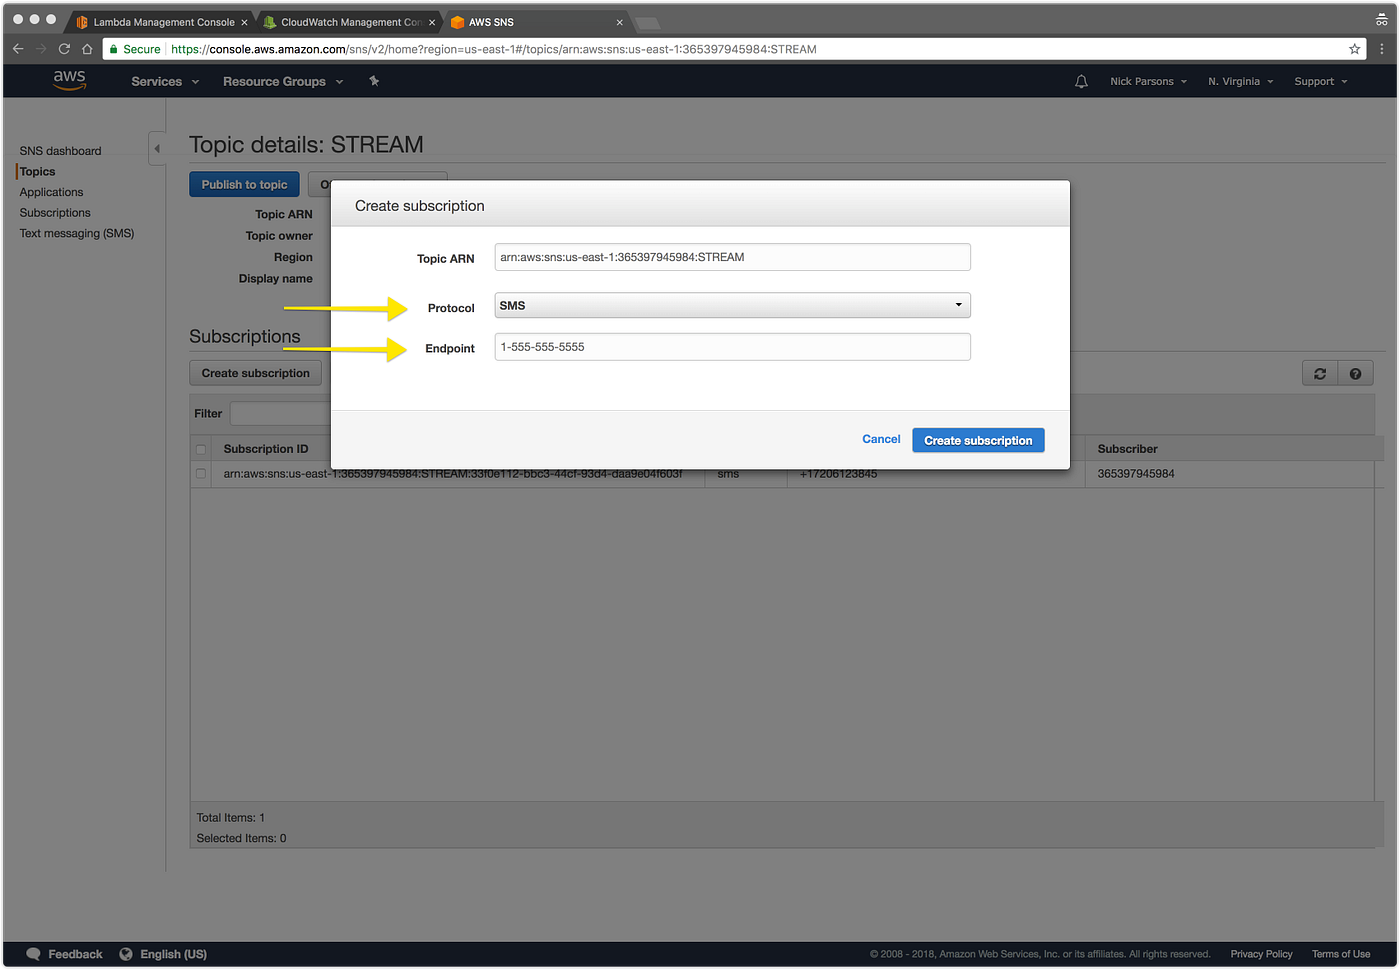The height and width of the screenshot is (970, 1400).
Task: Open the Text messaging (SMS) sidebar item
Action: point(77,233)
